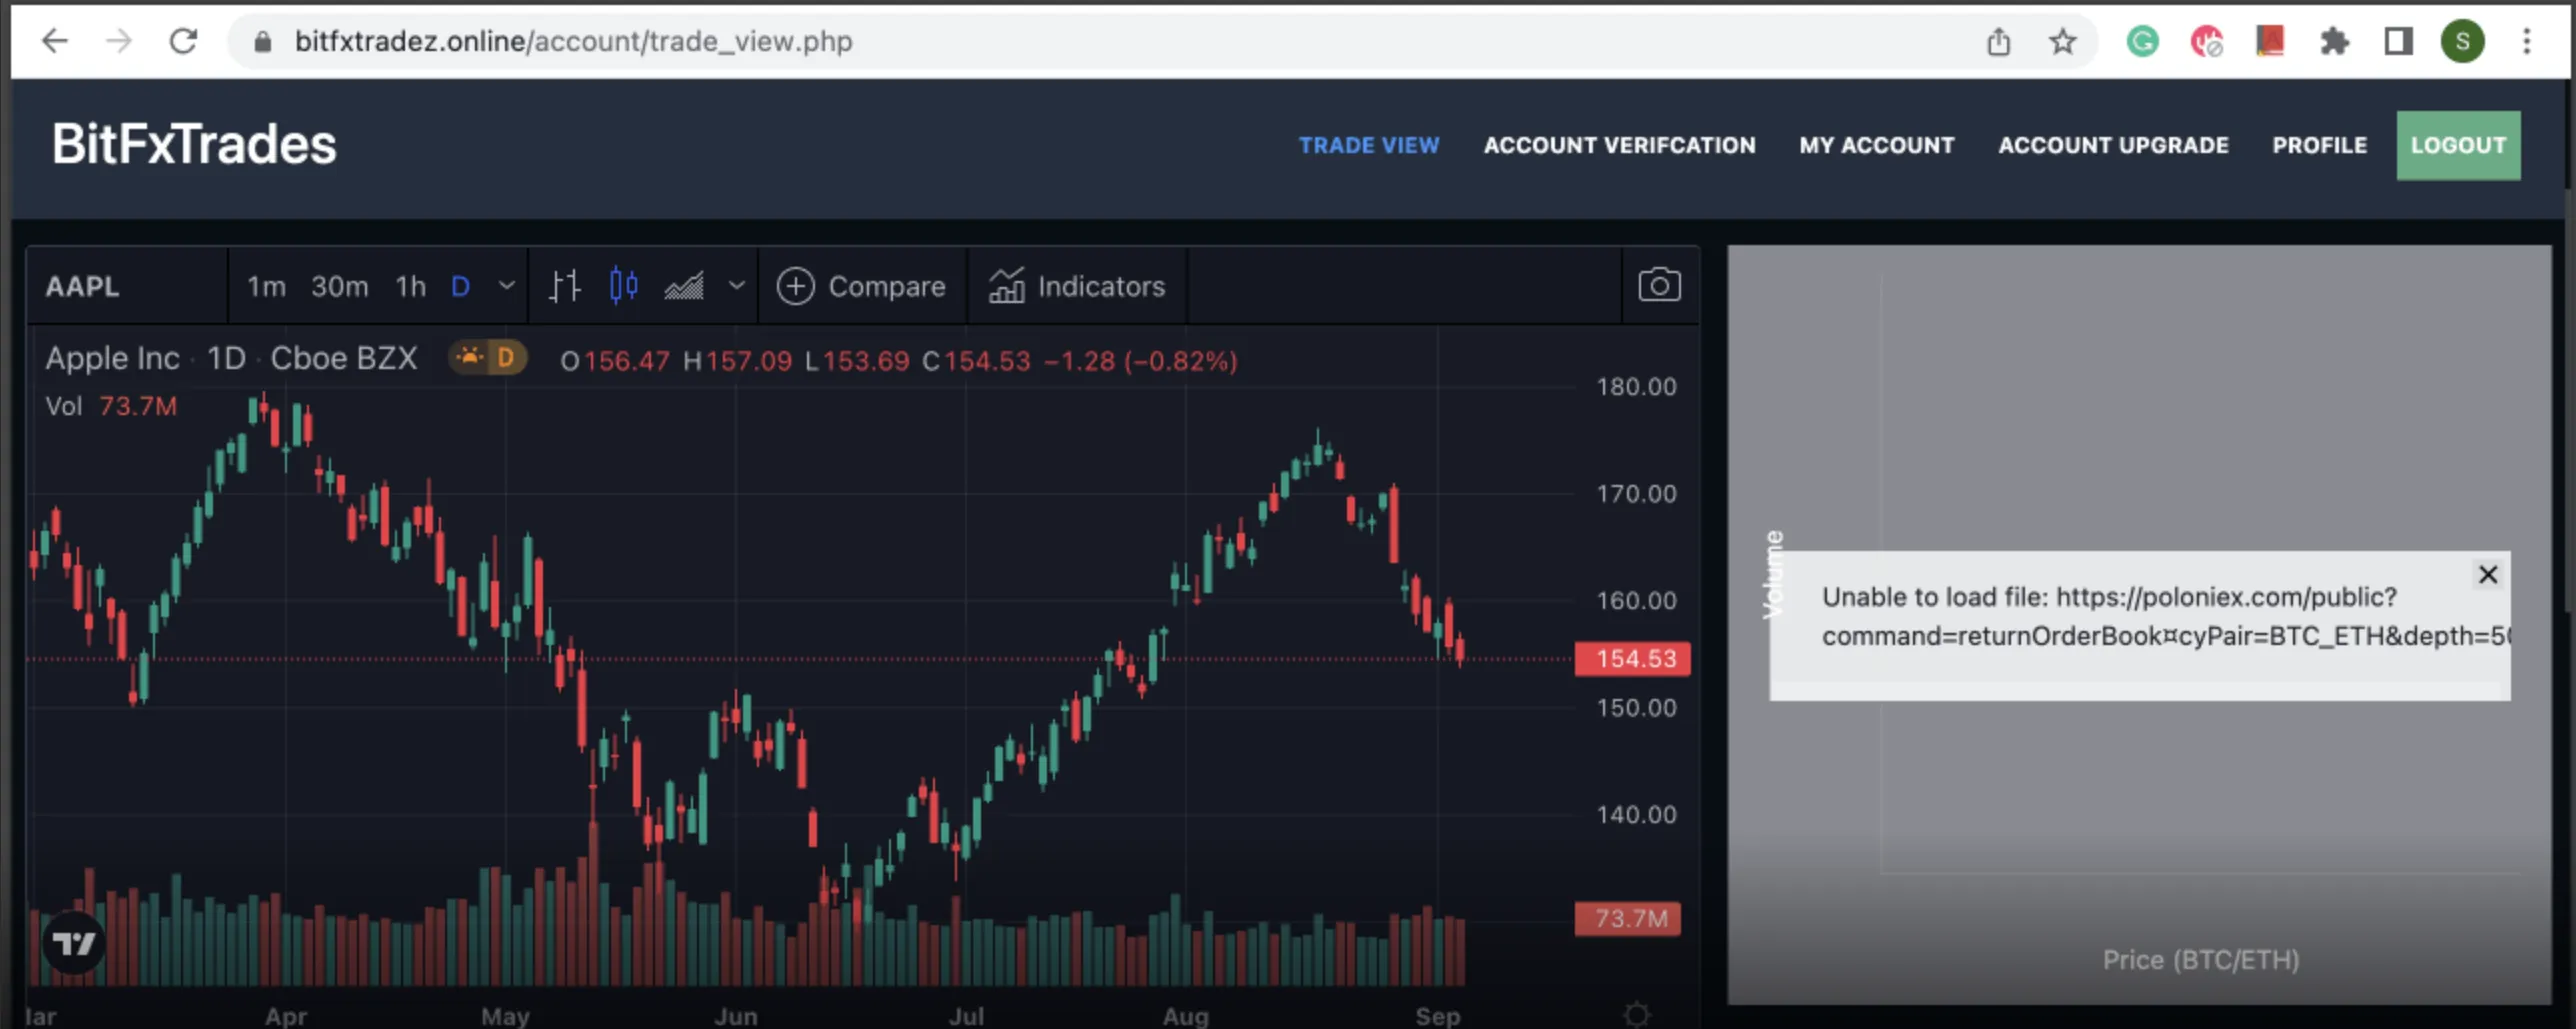The height and width of the screenshot is (1029, 2576).
Task: Click the 73.7M volume axis label
Action: [x=1627, y=918]
